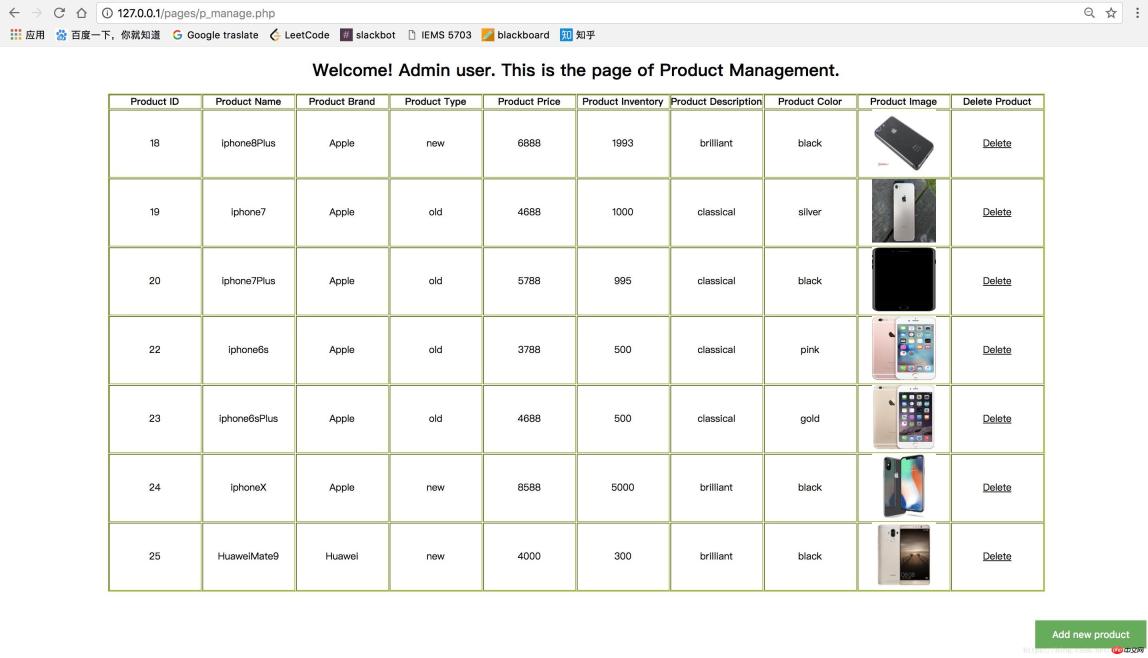1148x658 pixels.
Task: Click the iphone6sPlus name cell
Action: (x=248, y=419)
